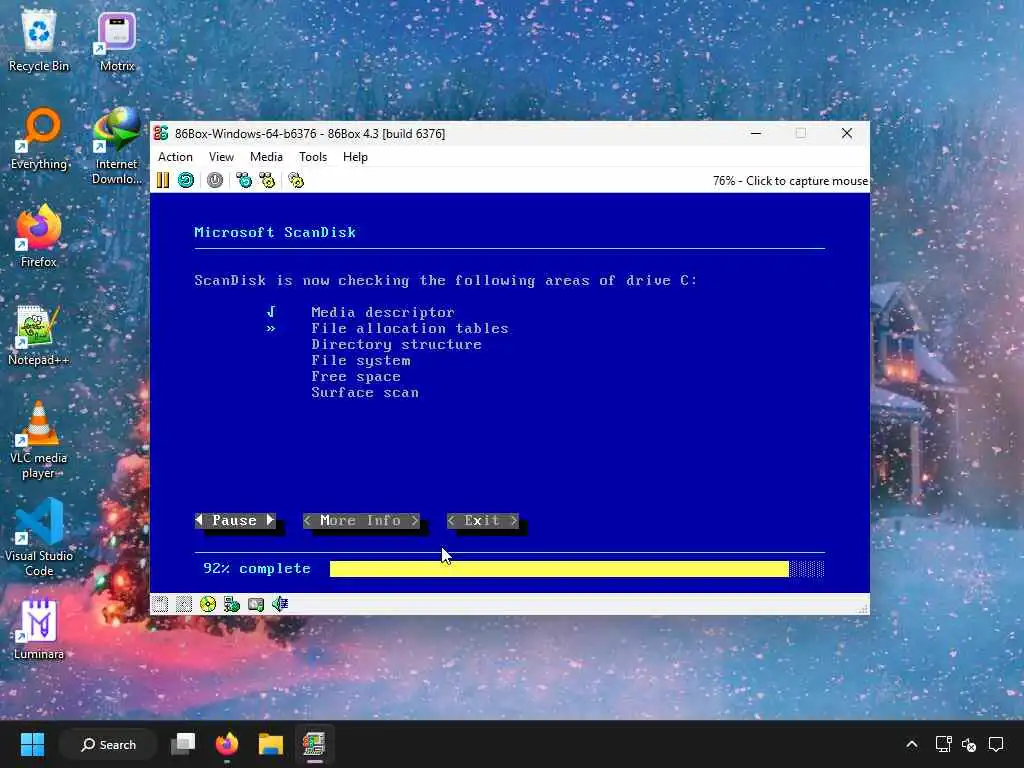Open Firefox from taskbar
Viewport: 1024px width, 768px height.
(227, 744)
